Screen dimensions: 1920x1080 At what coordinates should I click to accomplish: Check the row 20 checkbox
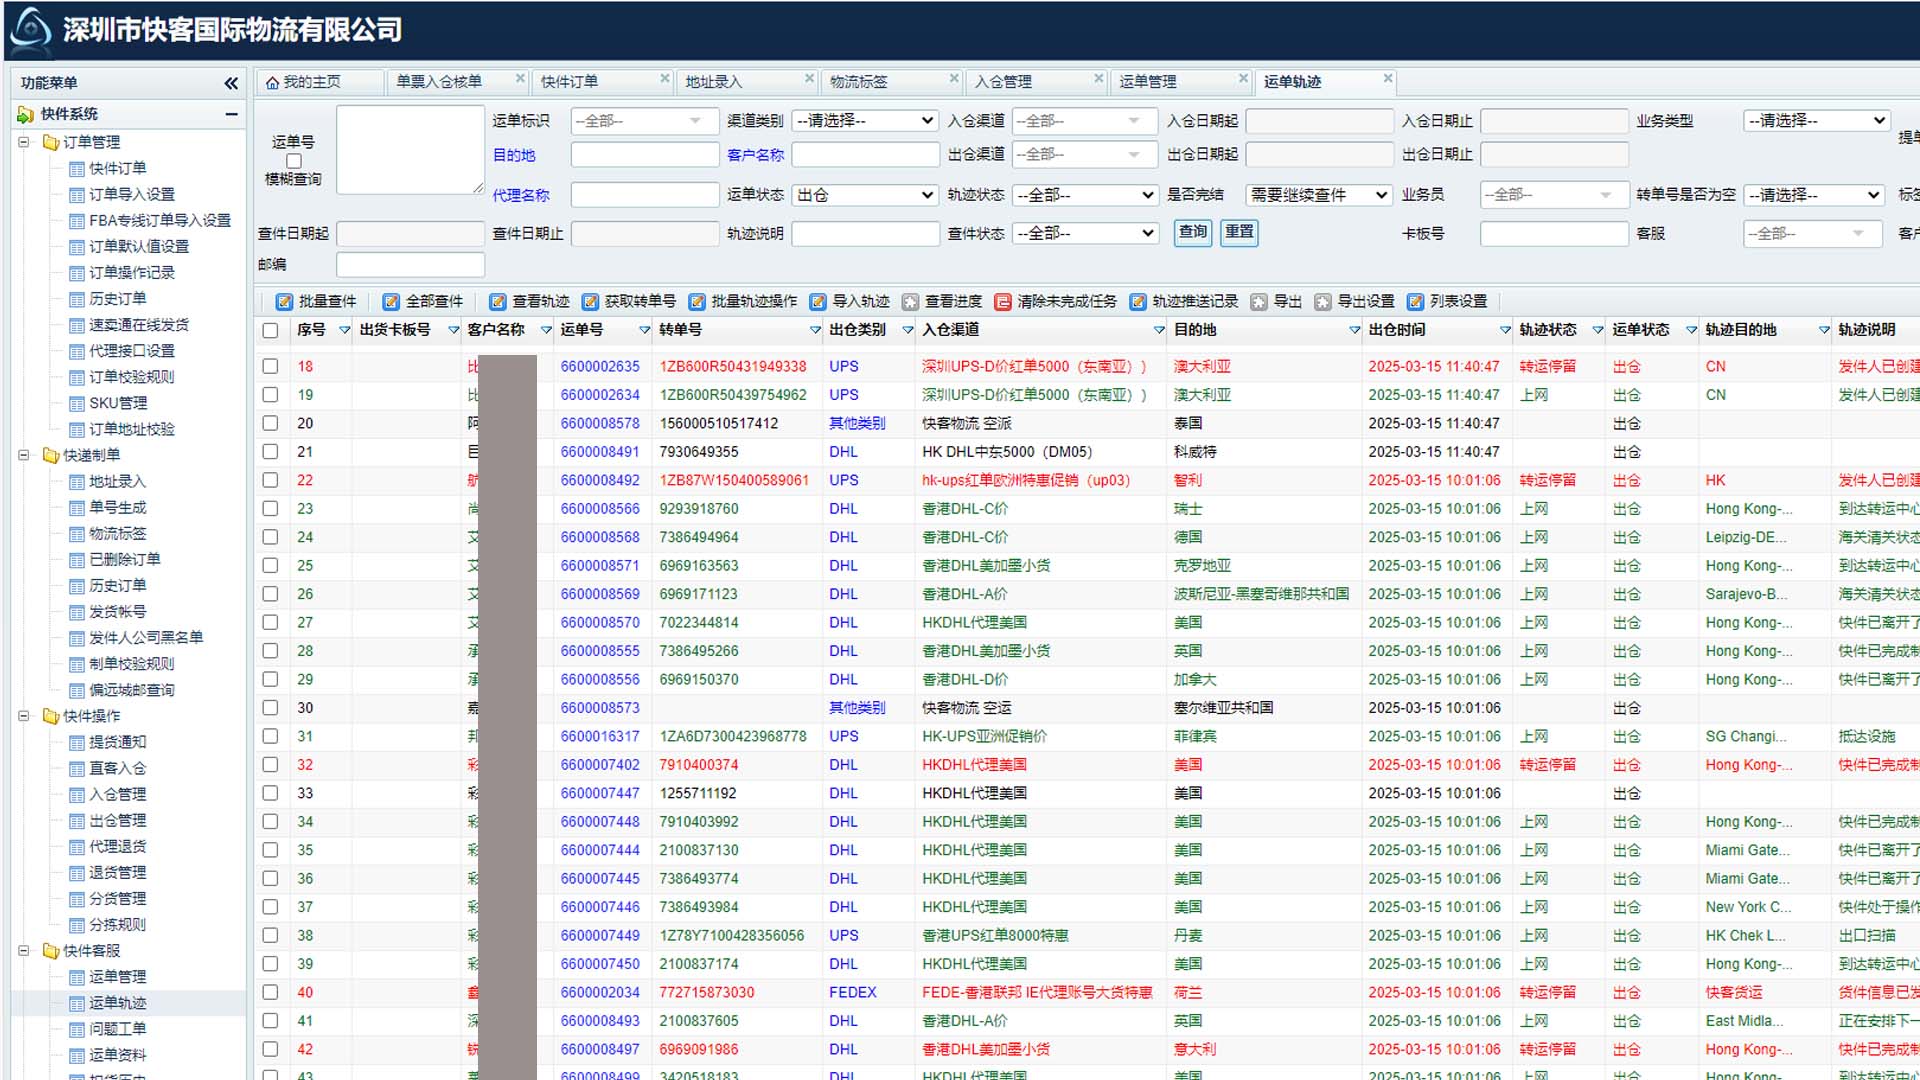[270, 423]
